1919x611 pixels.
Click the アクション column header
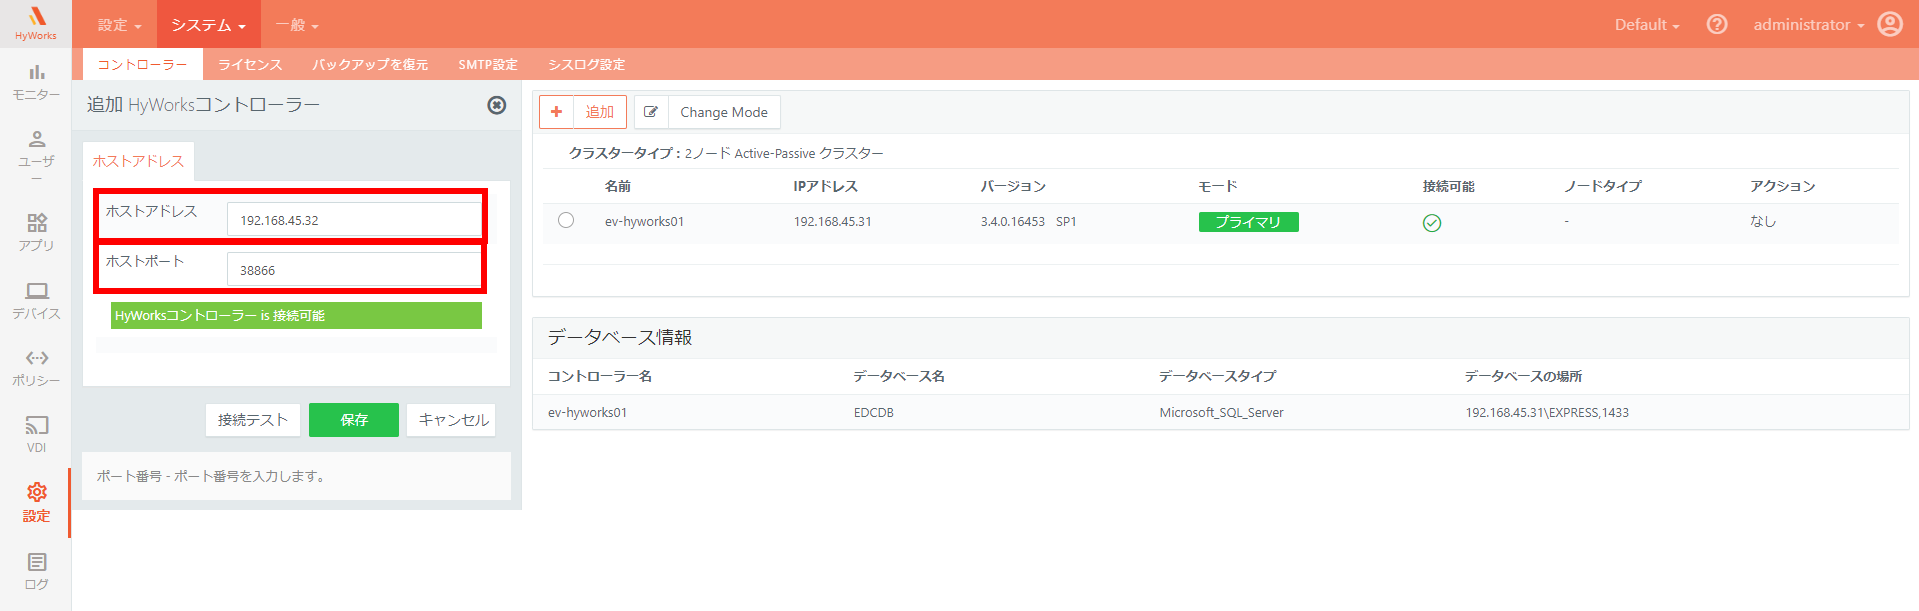(x=1782, y=186)
